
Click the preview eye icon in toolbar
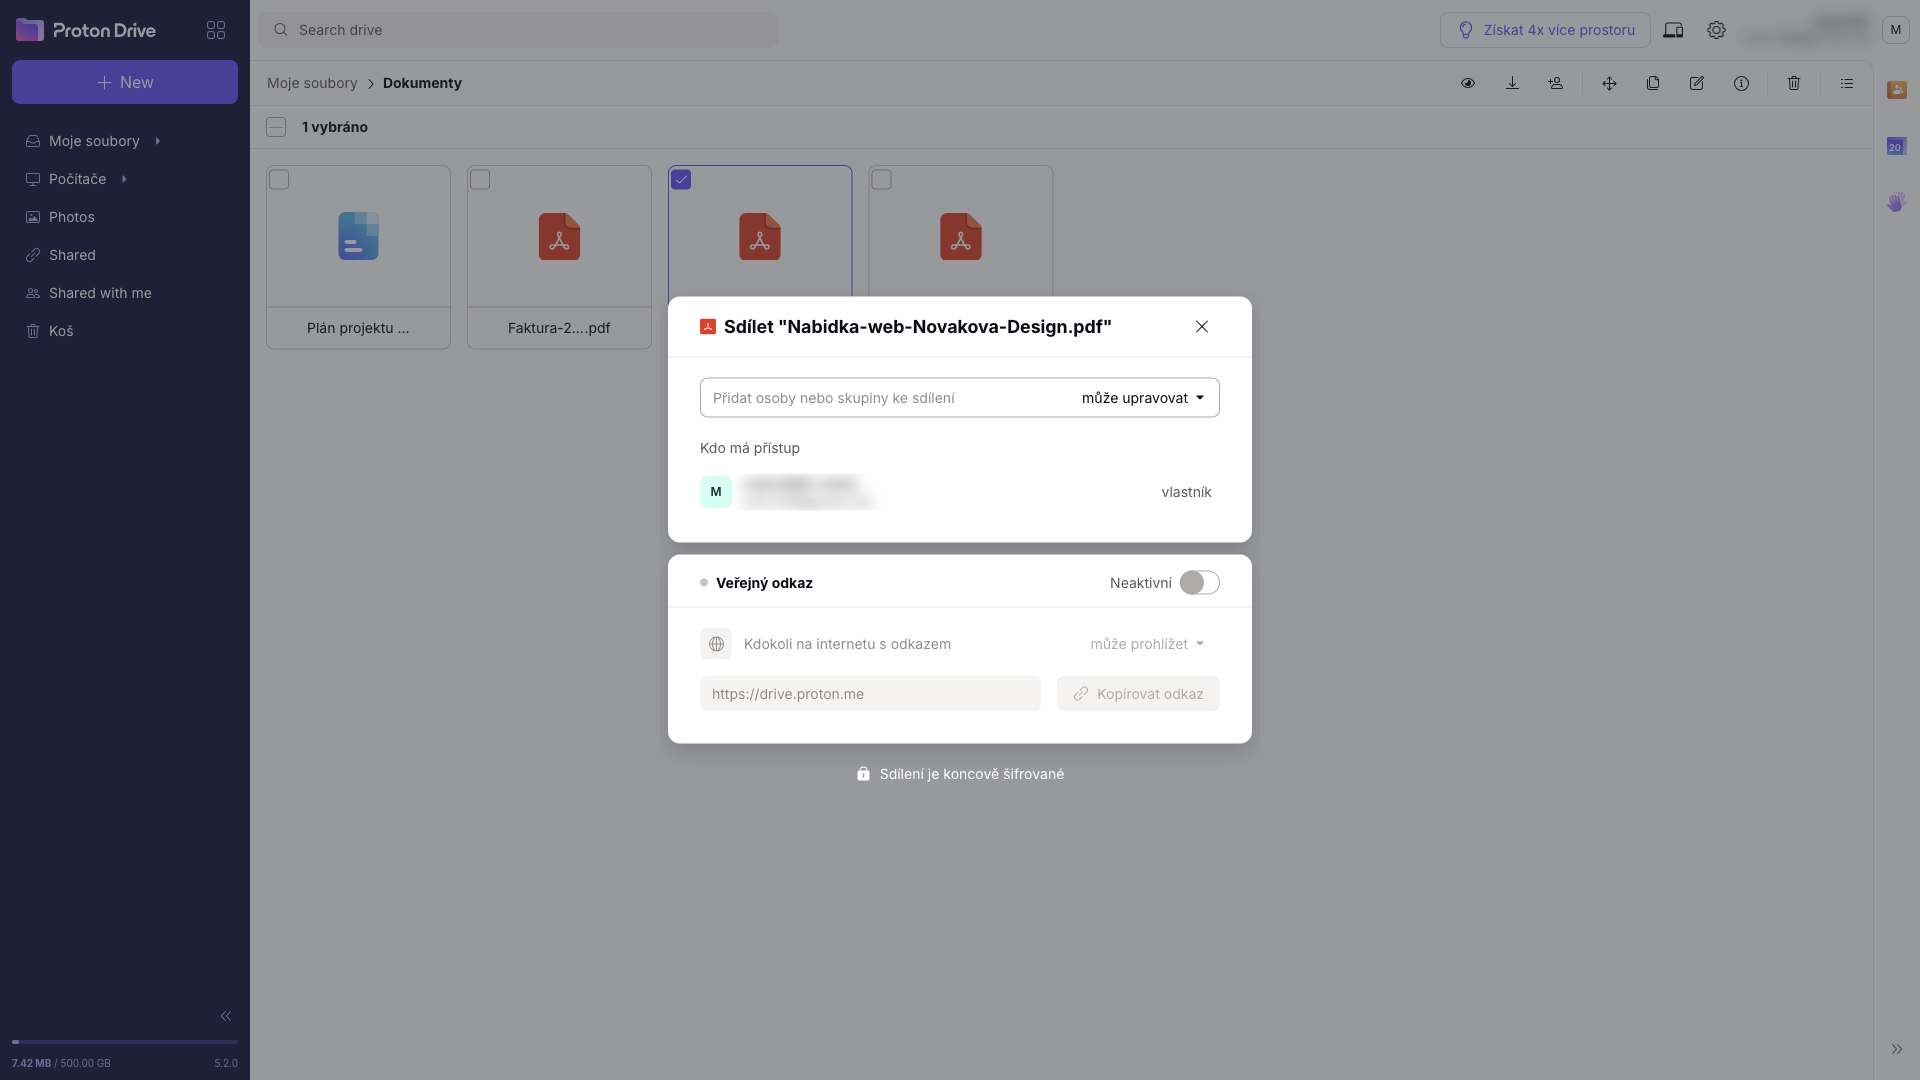pos(1468,83)
